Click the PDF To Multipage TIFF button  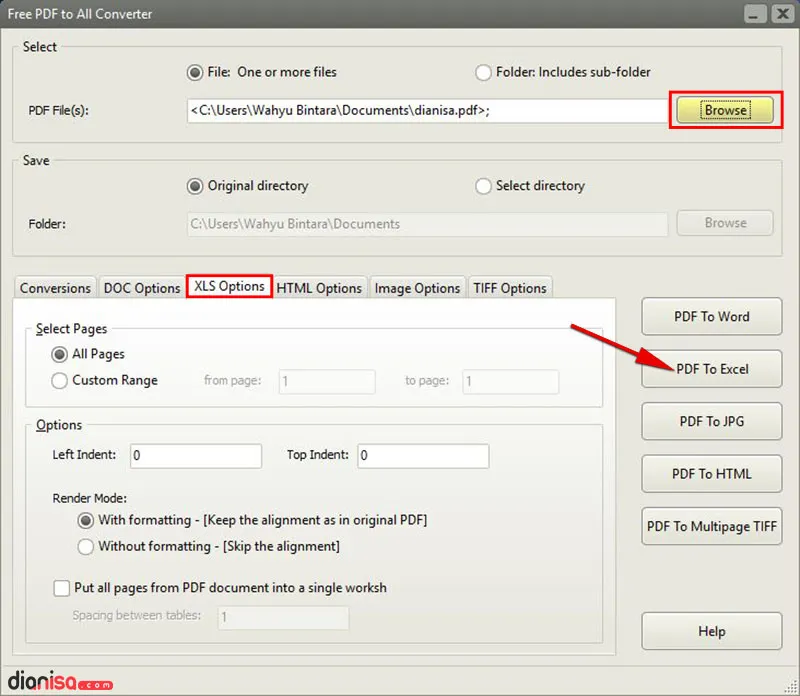click(711, 525)
